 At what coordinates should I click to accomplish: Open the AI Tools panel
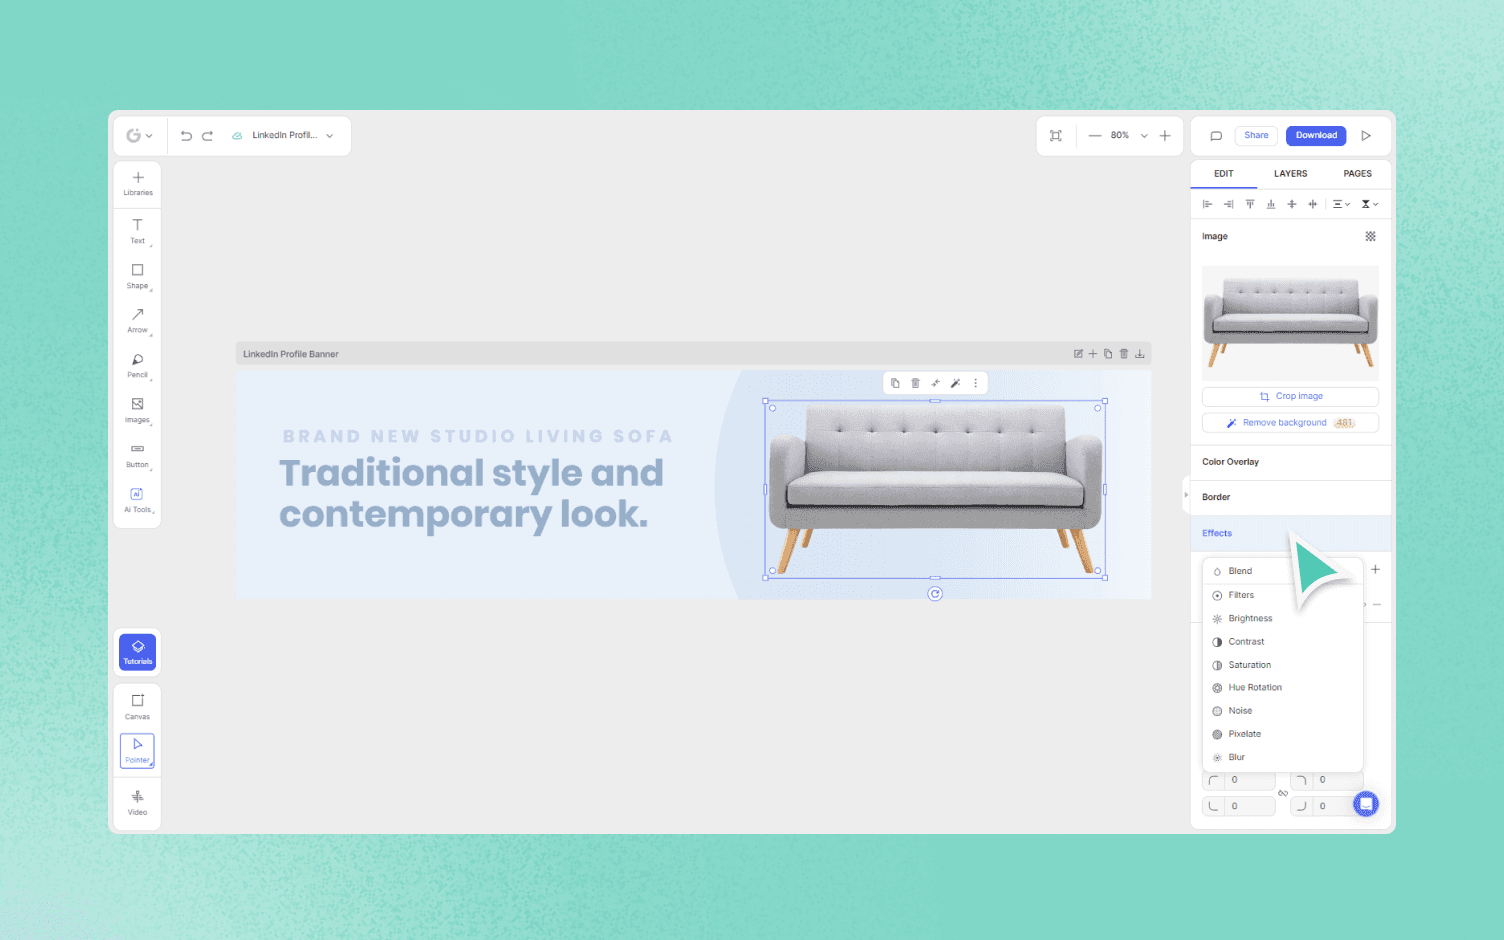138,500
